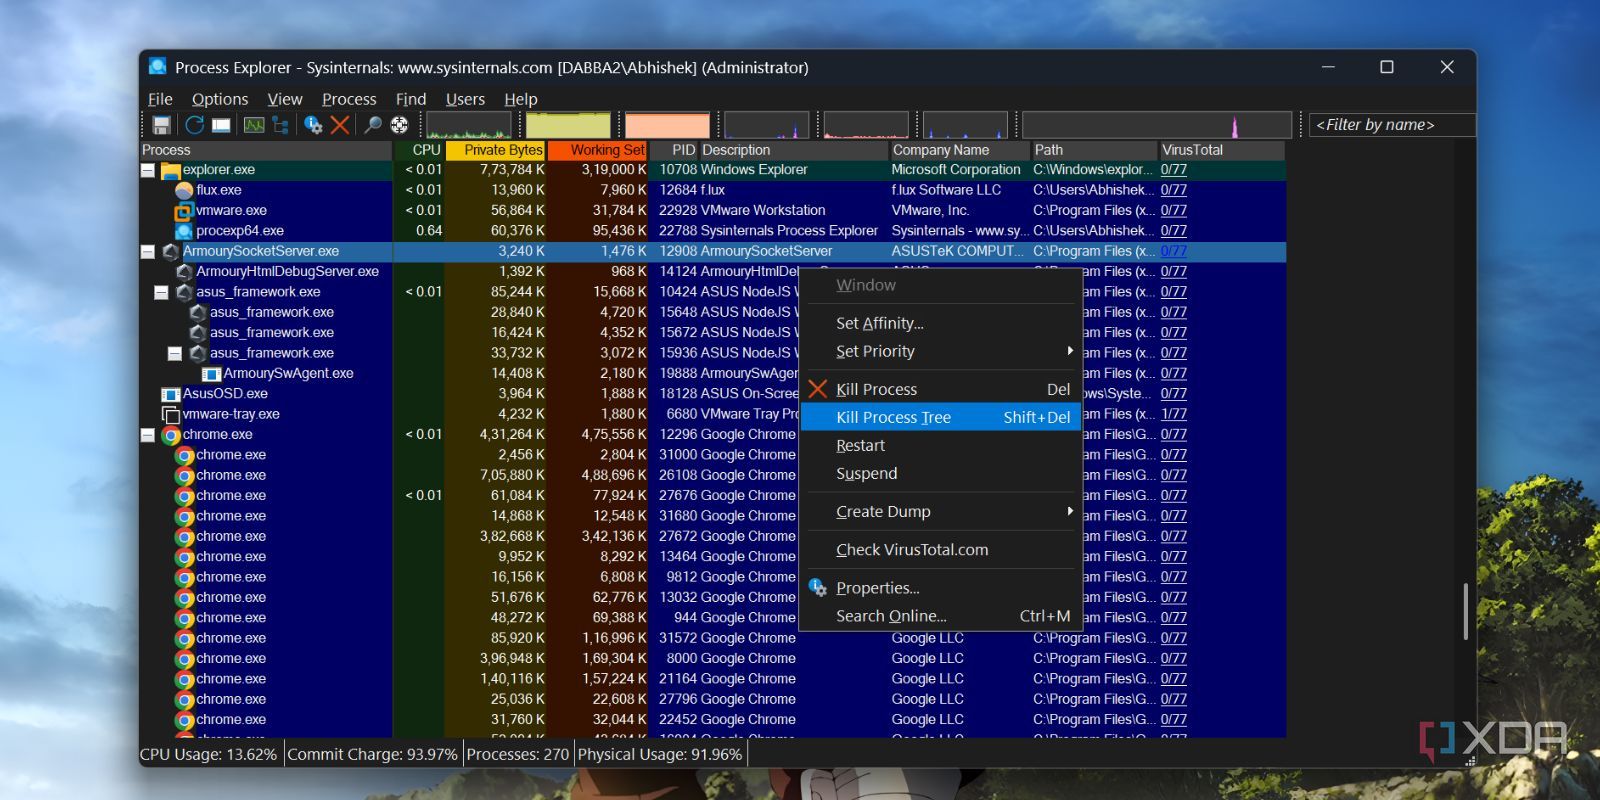Collapse the asus_framework.exe 10424 node
The width and height of the screenshot is (1600, 800).
point(161,292)
